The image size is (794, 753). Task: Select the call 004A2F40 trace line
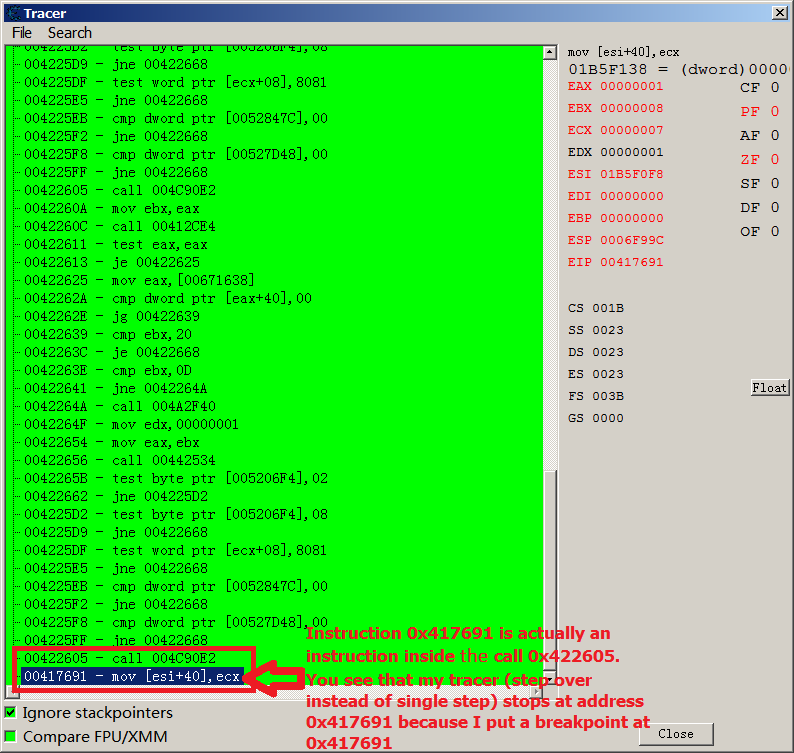119,406
